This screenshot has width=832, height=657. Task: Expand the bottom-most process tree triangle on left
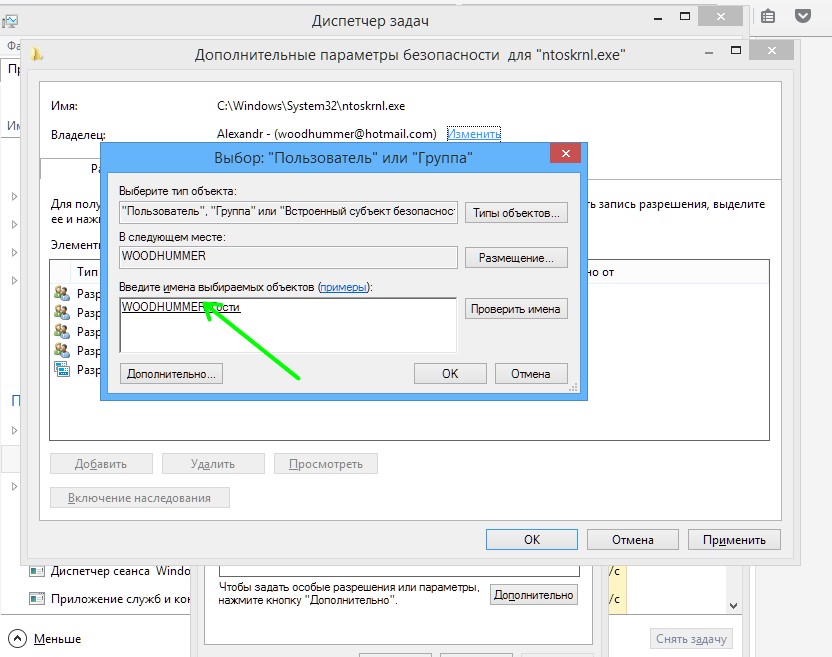[x=14, y=486]
